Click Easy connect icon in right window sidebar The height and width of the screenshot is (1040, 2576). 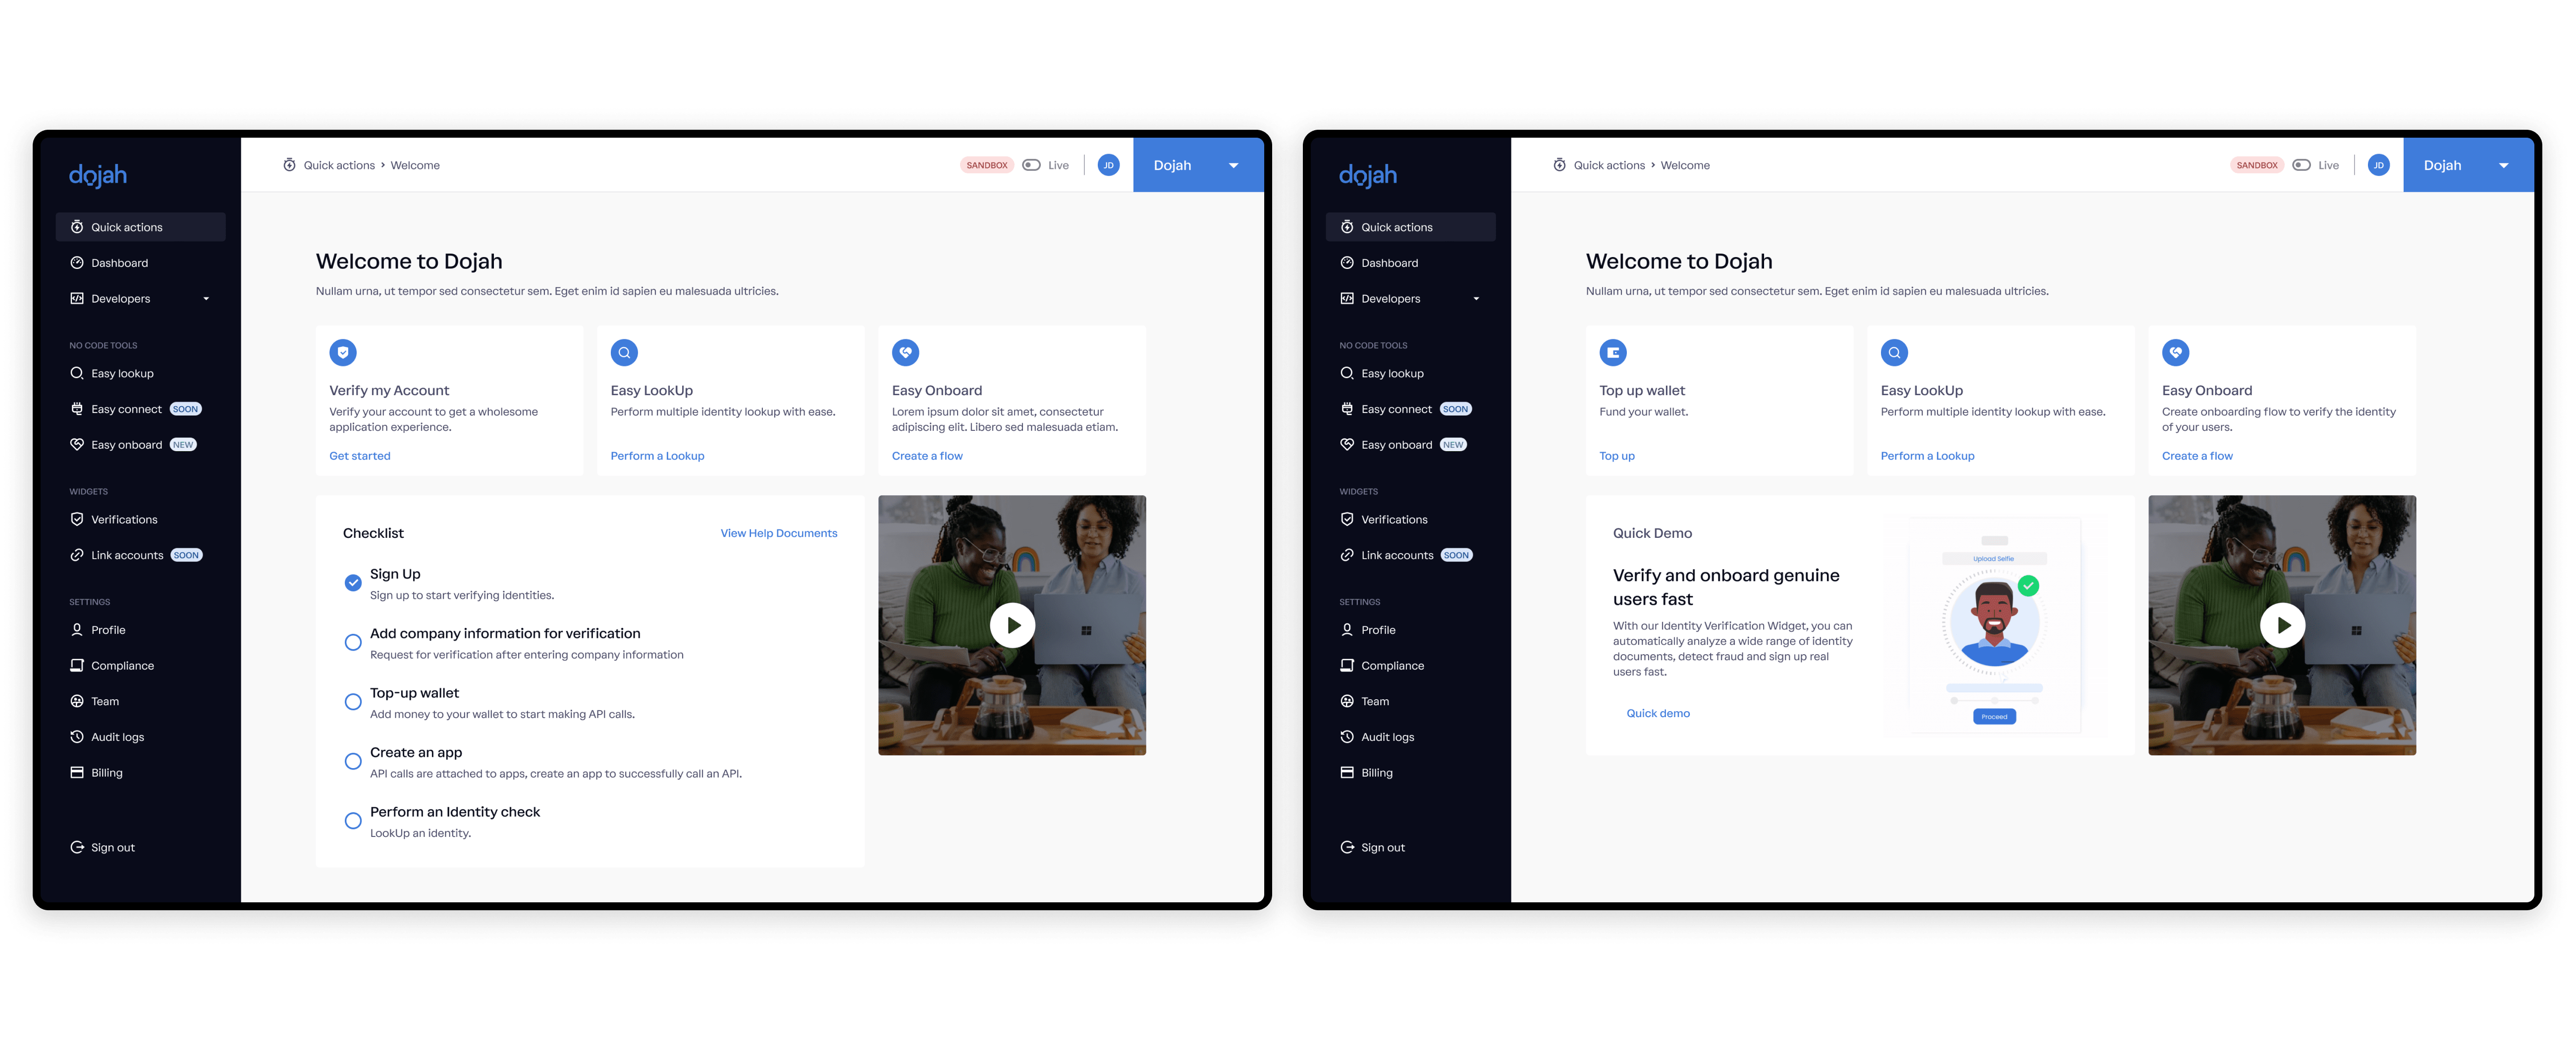(x=1347, y=409)
